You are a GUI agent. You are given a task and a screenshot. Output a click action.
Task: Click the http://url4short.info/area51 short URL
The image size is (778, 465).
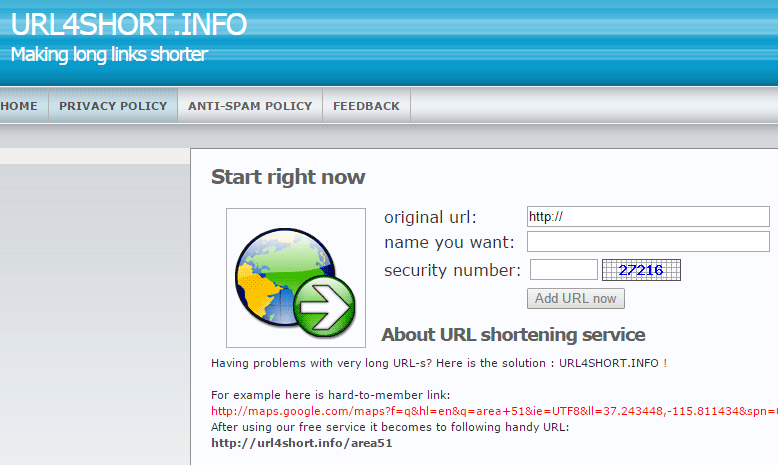302,443
